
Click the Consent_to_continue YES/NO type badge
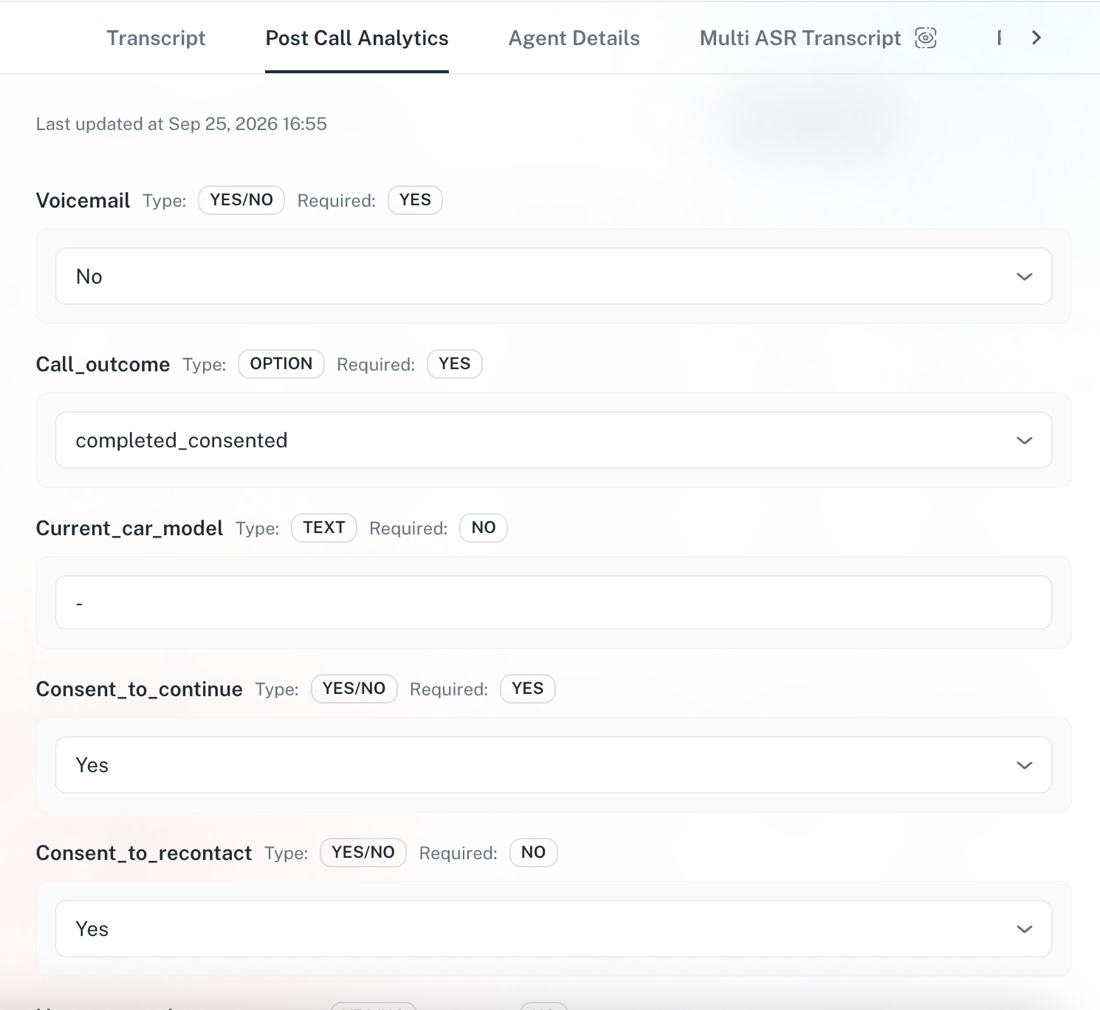click(354, 689)
